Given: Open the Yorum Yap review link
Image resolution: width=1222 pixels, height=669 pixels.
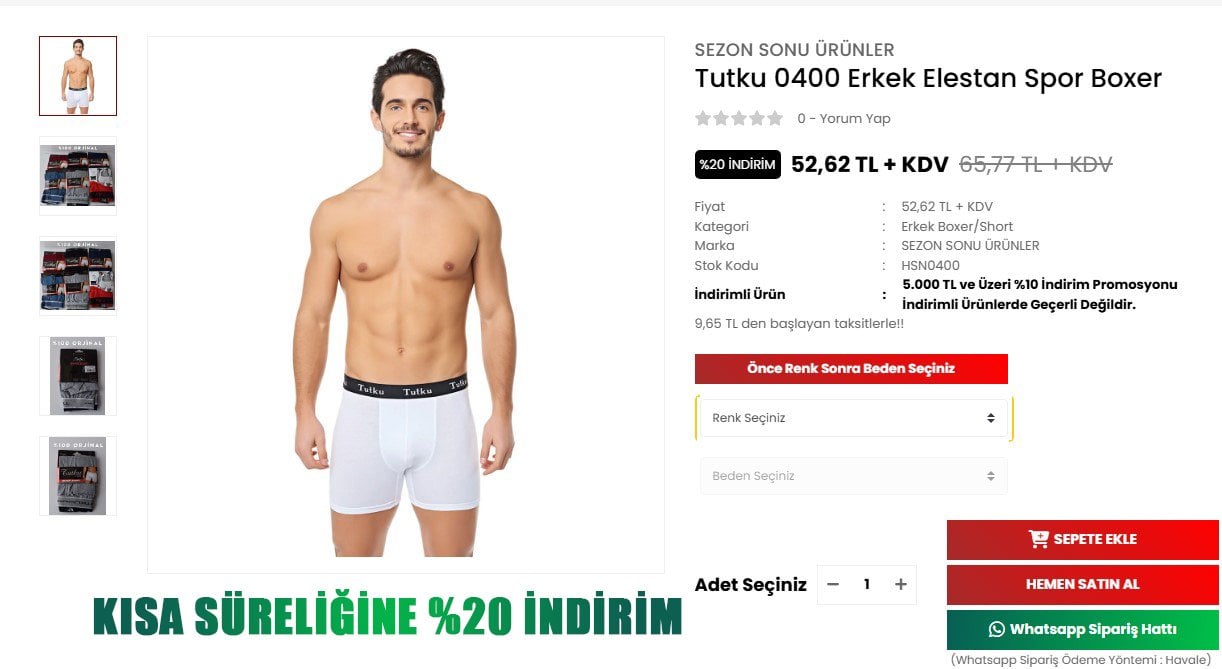Looking at the screenshot, I should pyautogui.click(x=855, y=118).
